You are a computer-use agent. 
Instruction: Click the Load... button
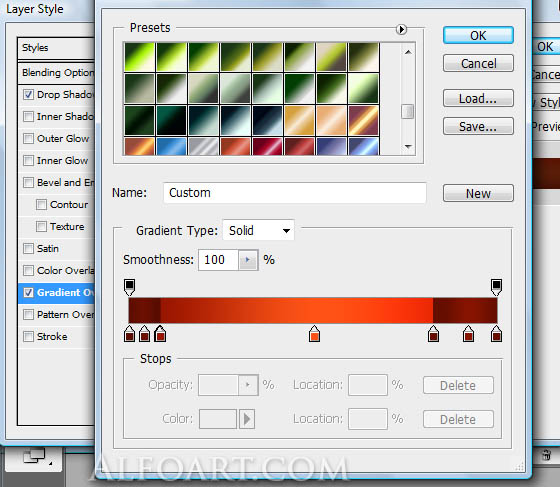(478, 99)
